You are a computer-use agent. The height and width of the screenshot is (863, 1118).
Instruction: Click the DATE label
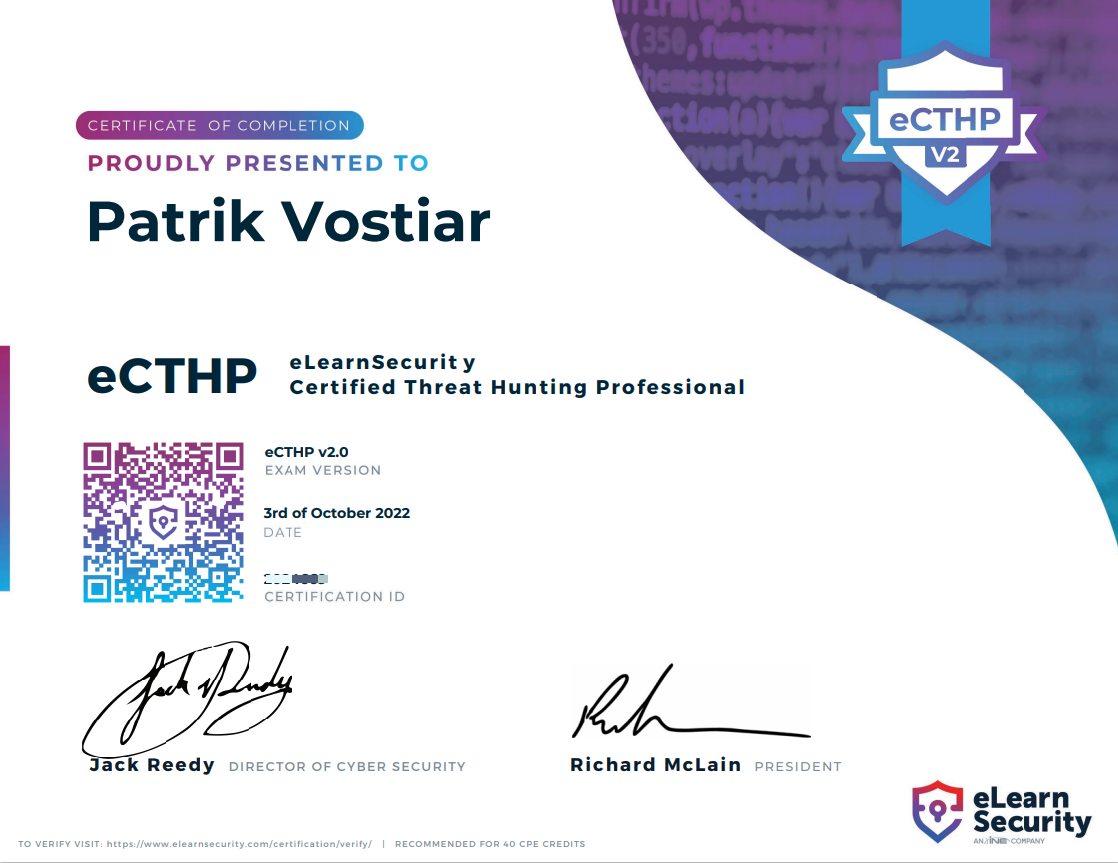[283, 533]
